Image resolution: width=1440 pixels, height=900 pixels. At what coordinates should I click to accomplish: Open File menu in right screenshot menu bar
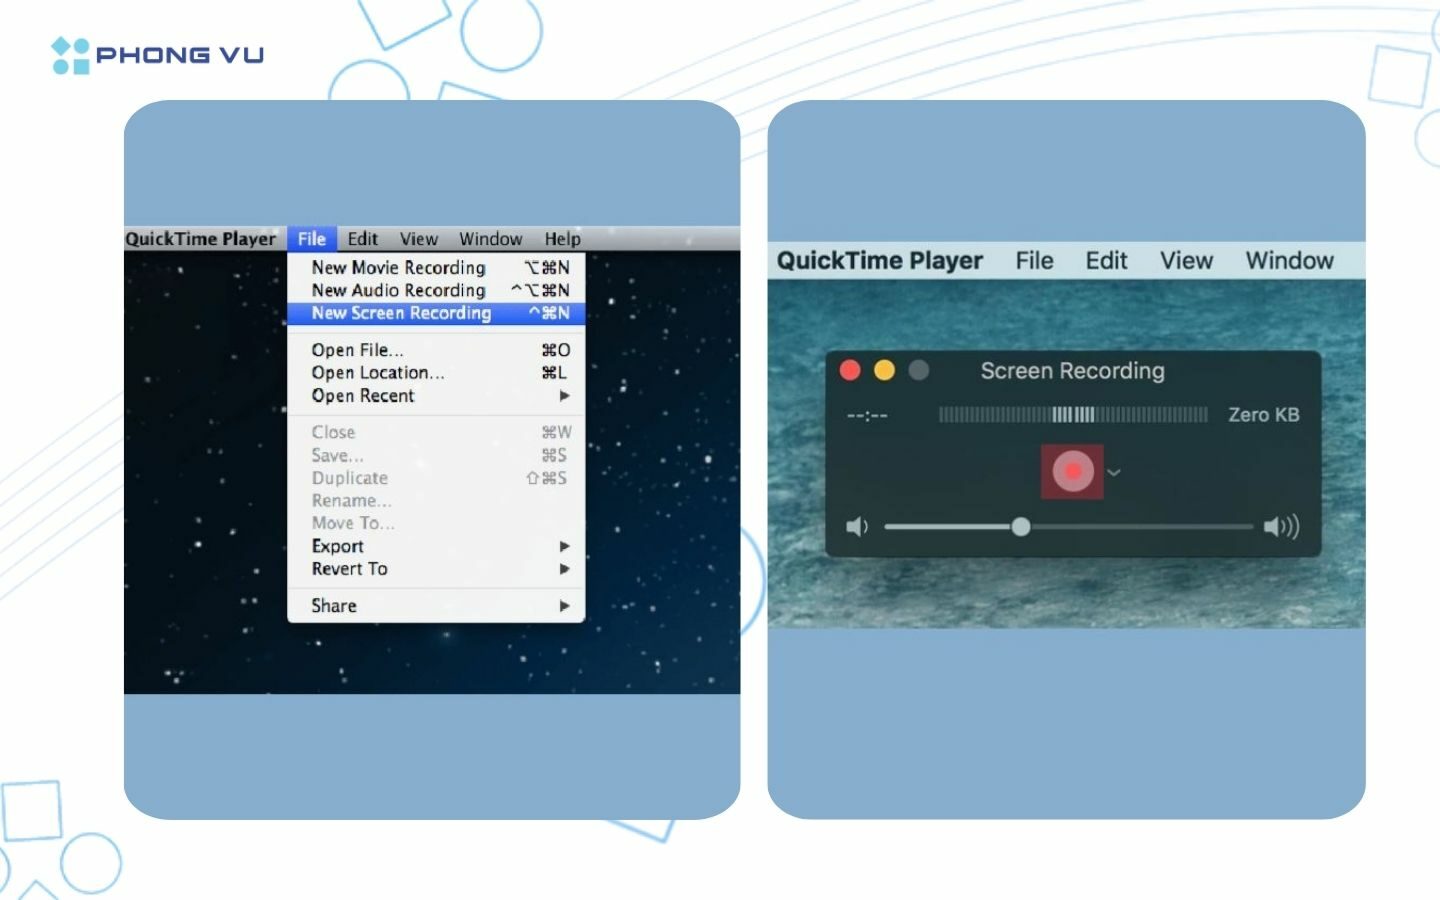pos(1034,261)
